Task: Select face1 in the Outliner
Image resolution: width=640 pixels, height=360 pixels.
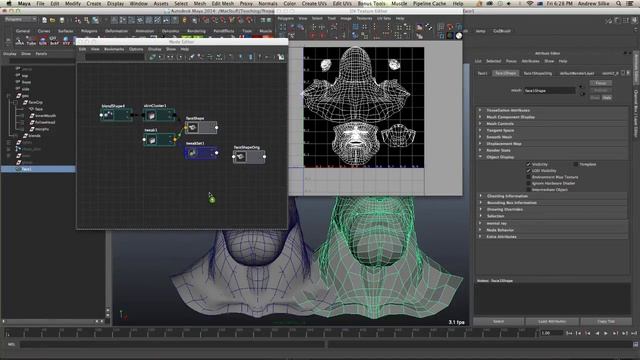Action: coord(38,169)
